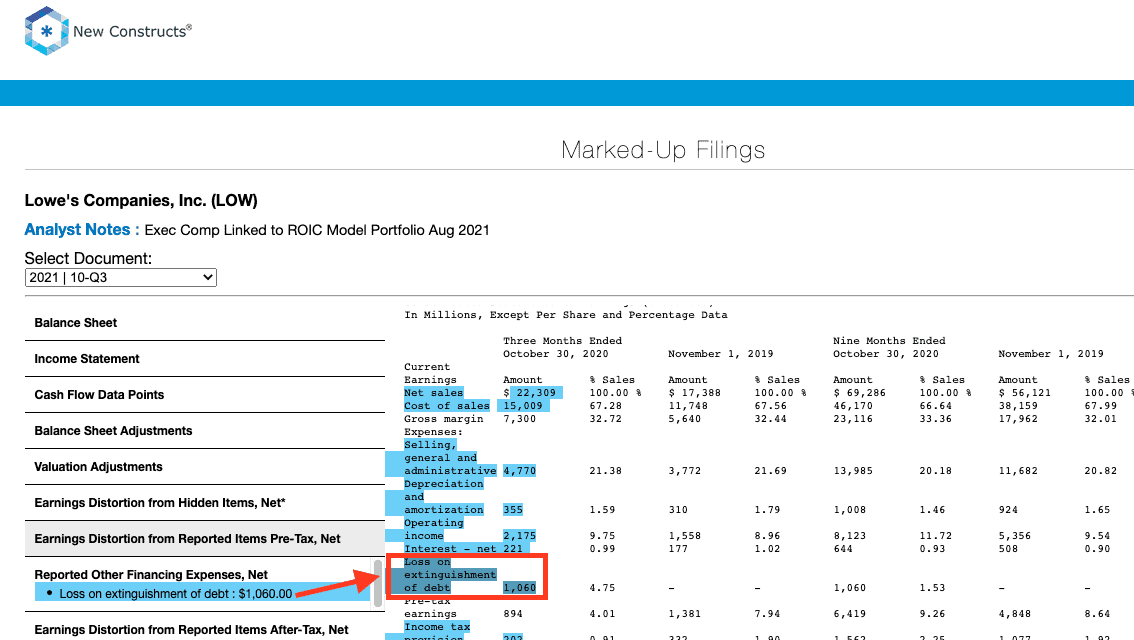This screenshot has height=640, width=1134.
Task: Expand Earnings Distortion from Reported Items After-Tax, Net
Action: point(205,629)
